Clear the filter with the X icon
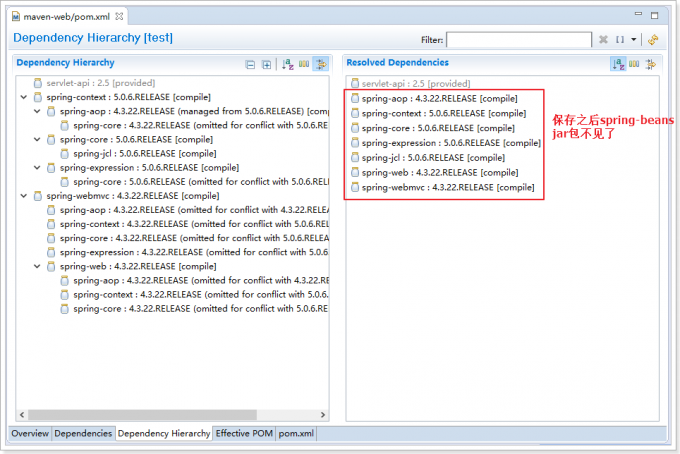Viewport: 680px width, 454px height. click(603, 40)
